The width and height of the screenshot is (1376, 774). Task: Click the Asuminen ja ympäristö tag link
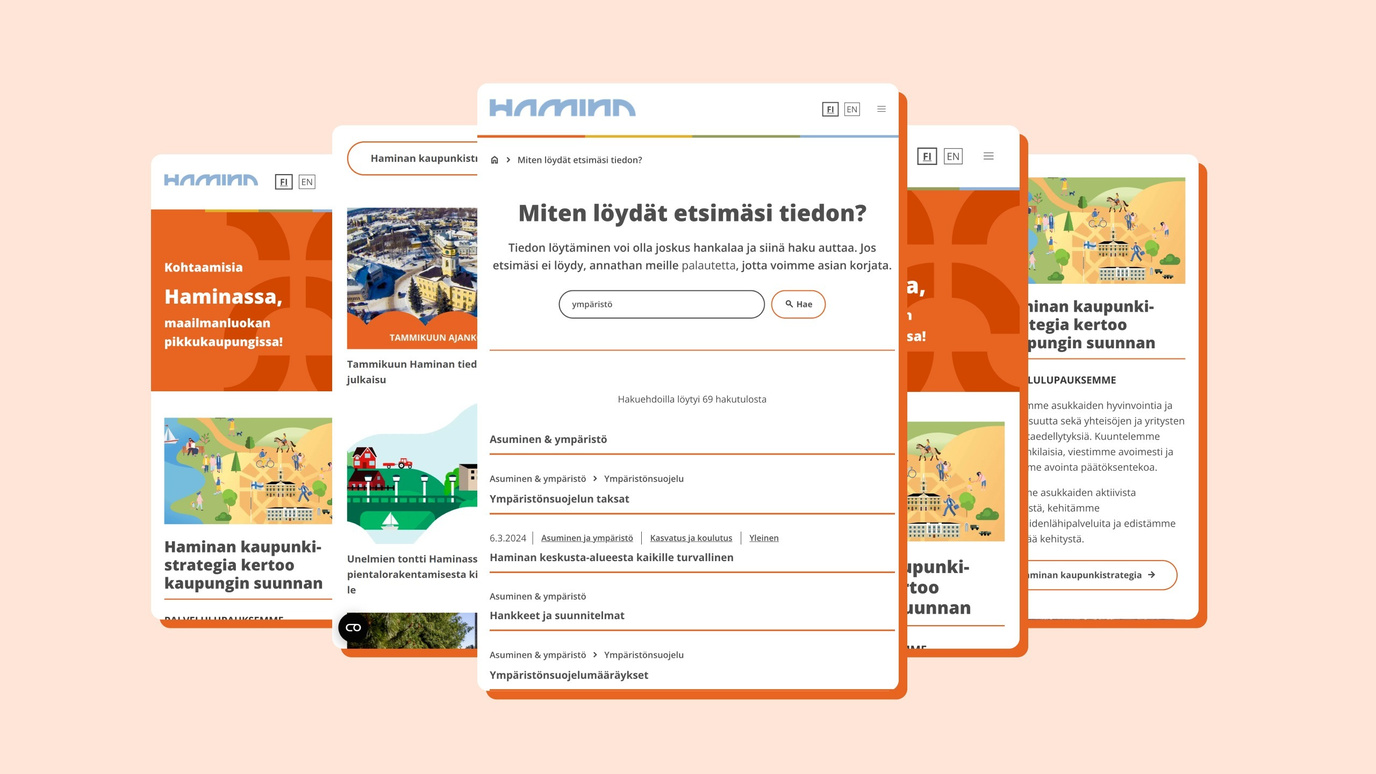[587, 538]
